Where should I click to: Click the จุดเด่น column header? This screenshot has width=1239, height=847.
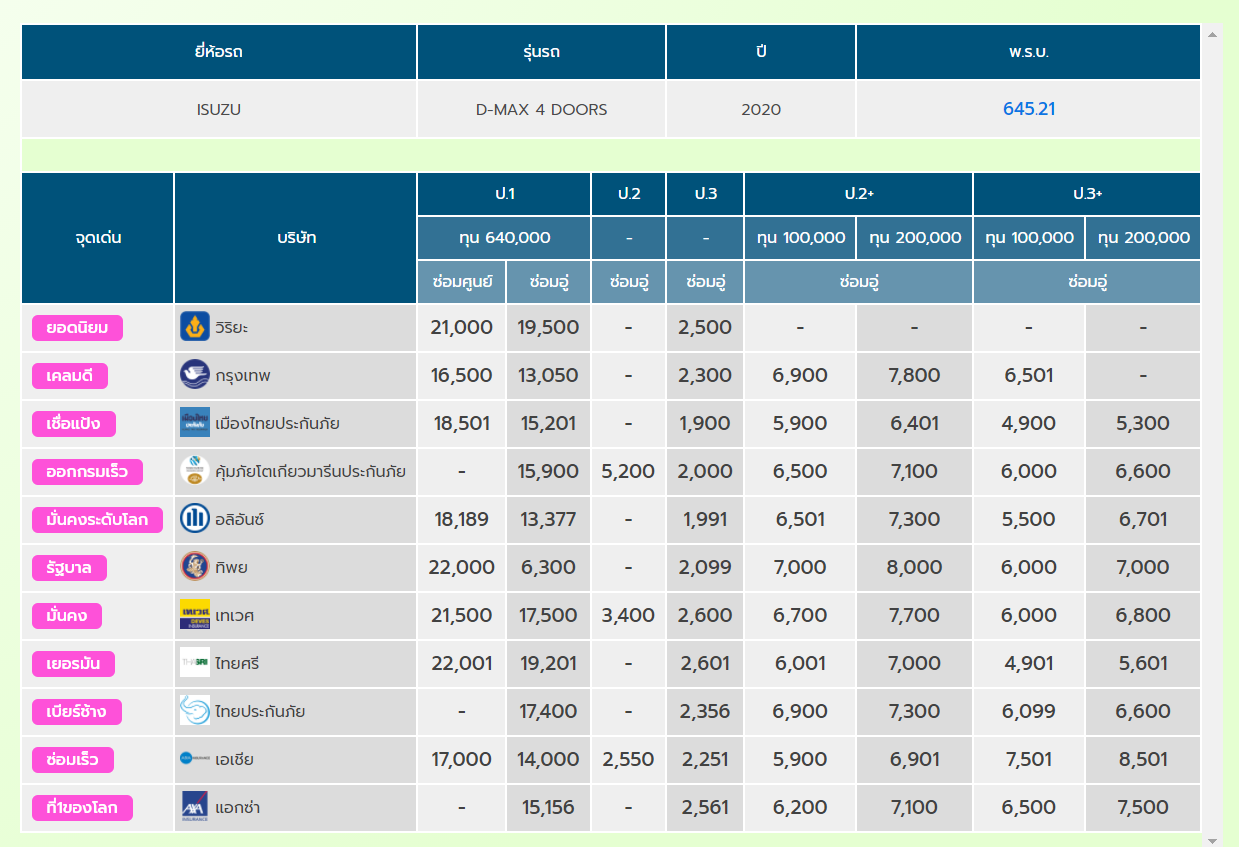[98, 238]
